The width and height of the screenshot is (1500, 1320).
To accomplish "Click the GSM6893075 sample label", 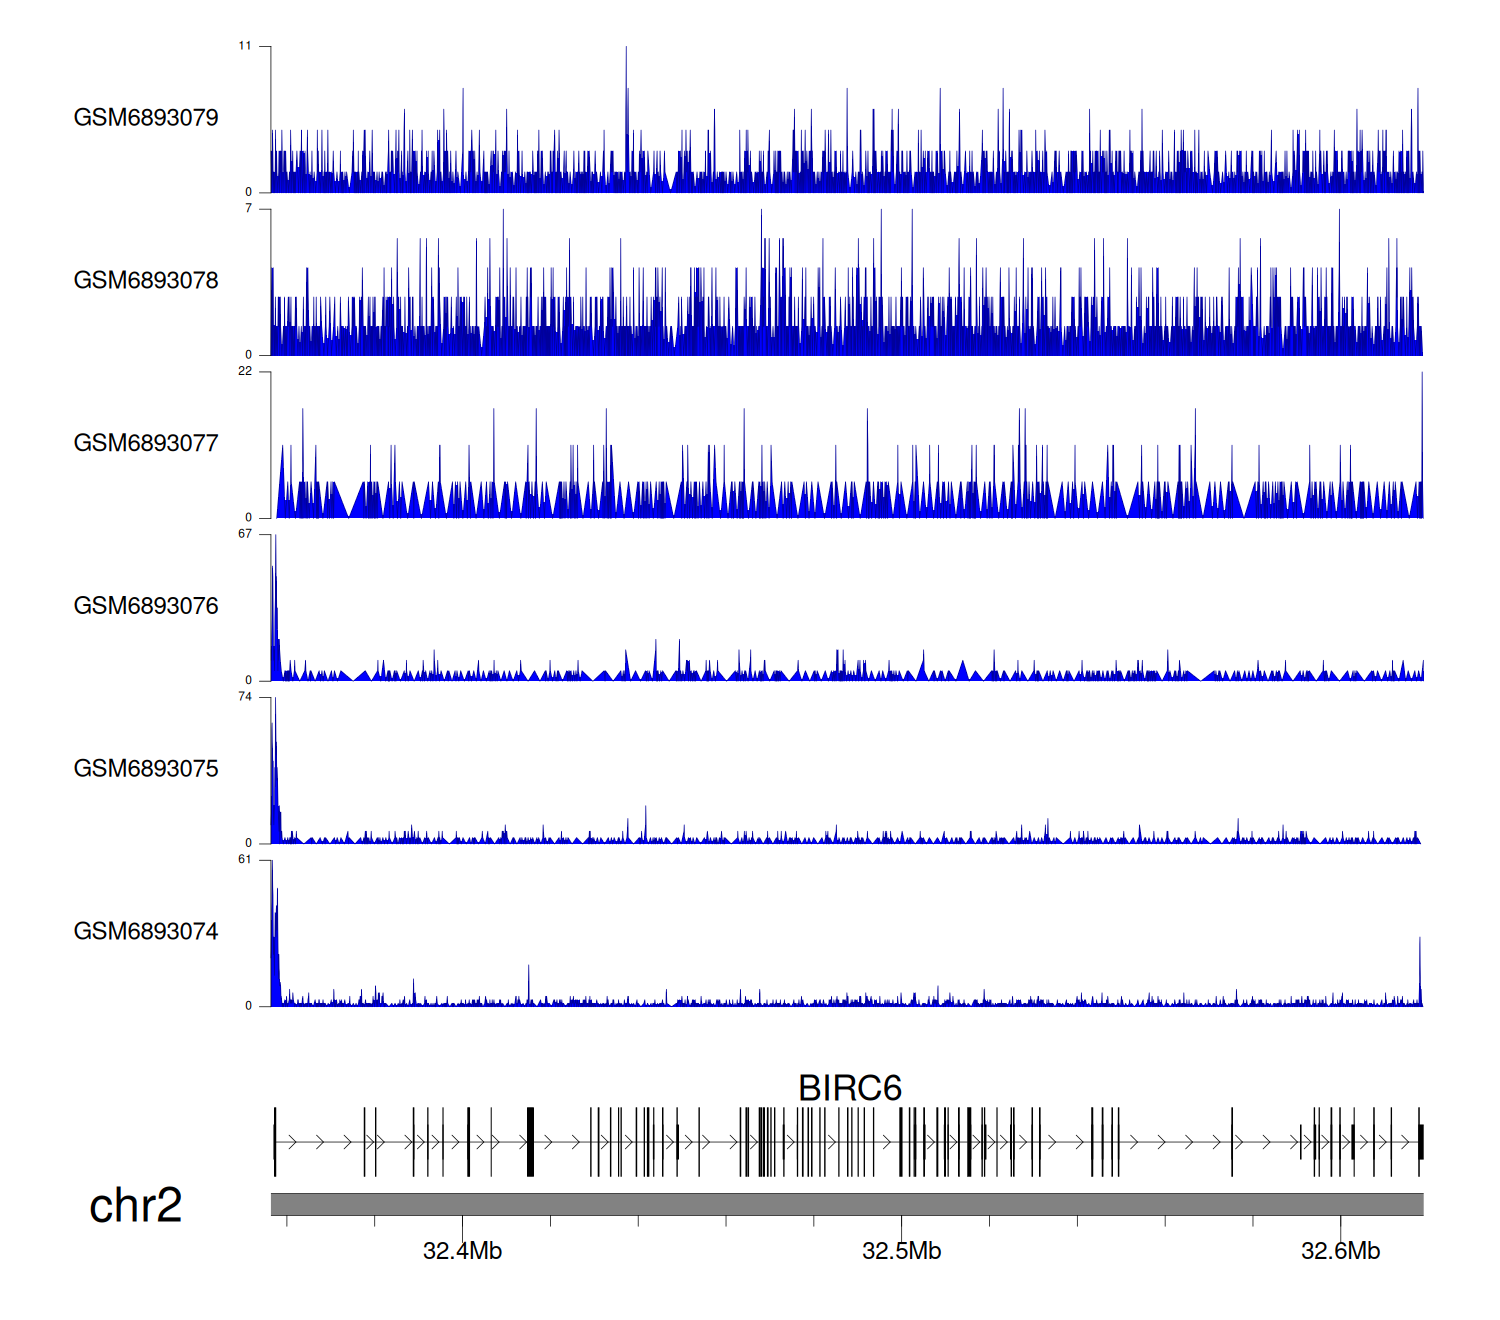I will coord(146,769).
